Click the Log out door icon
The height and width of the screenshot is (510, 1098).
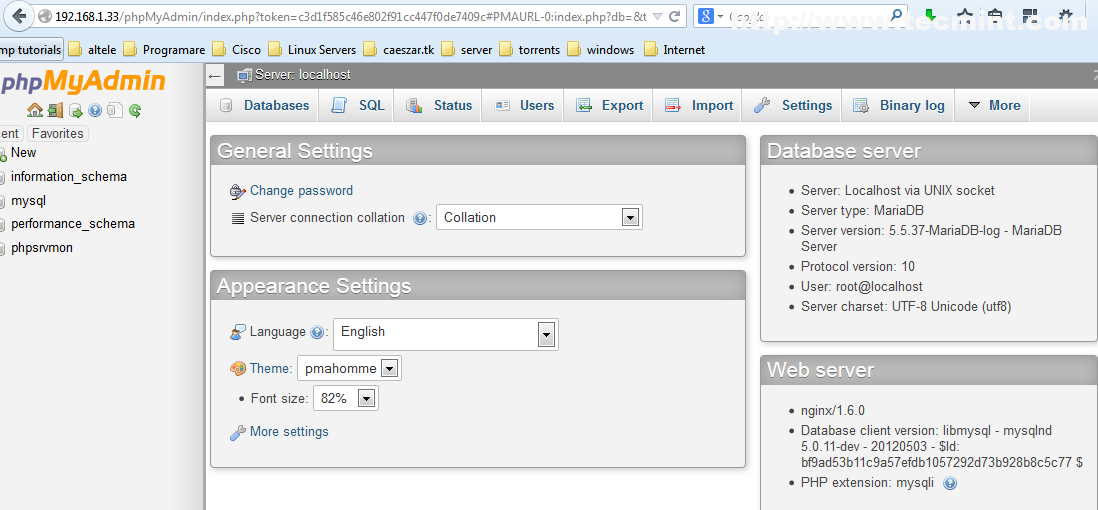pos(55,110)
